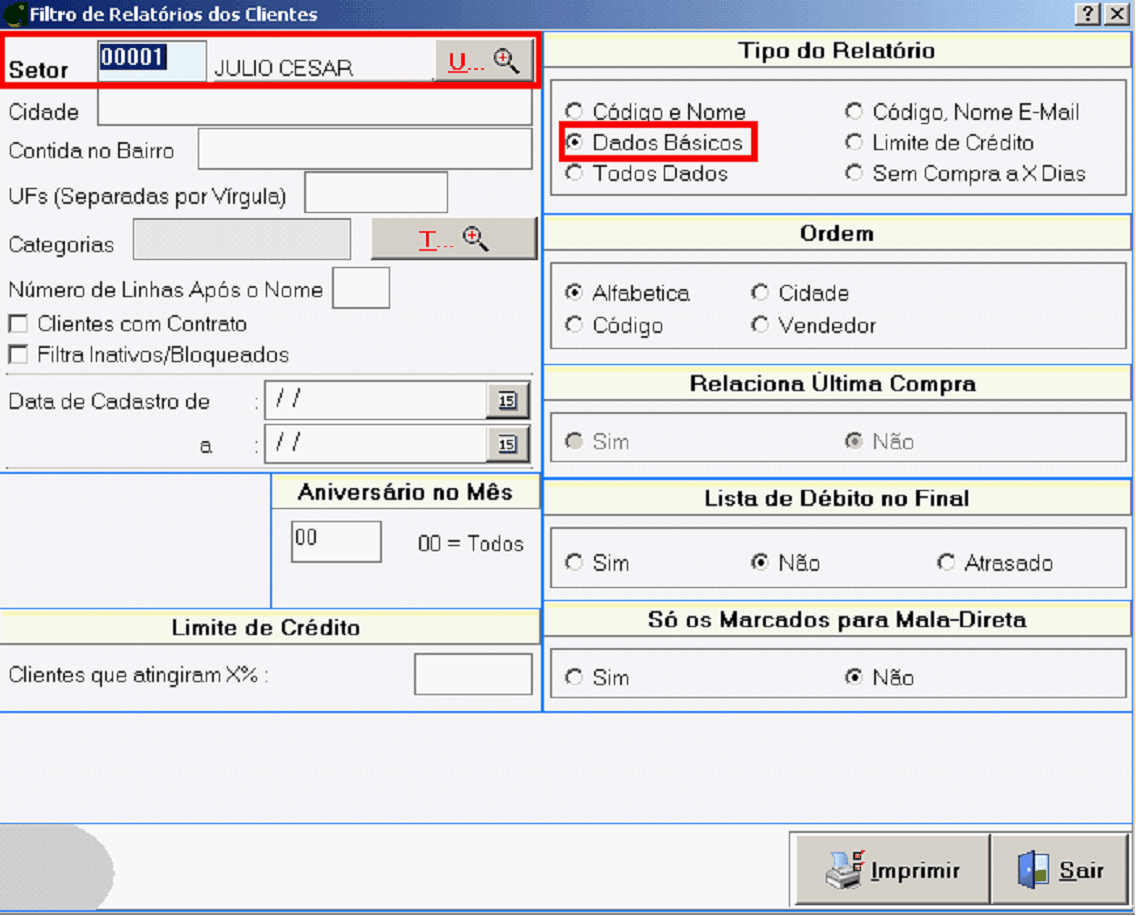Select Todos Dados report type
Viewport: 1136px width, 916px height.
pyautogui.click(x=574, y=173)
